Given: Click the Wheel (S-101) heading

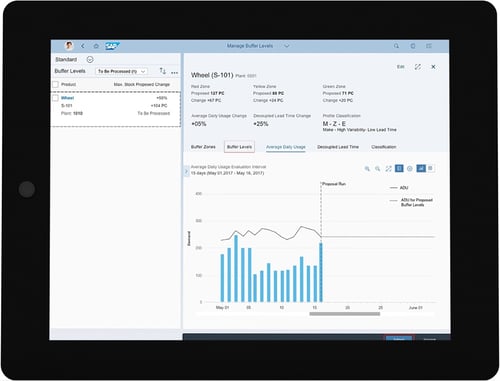Looking at the screenshot, I should [212, 75].
